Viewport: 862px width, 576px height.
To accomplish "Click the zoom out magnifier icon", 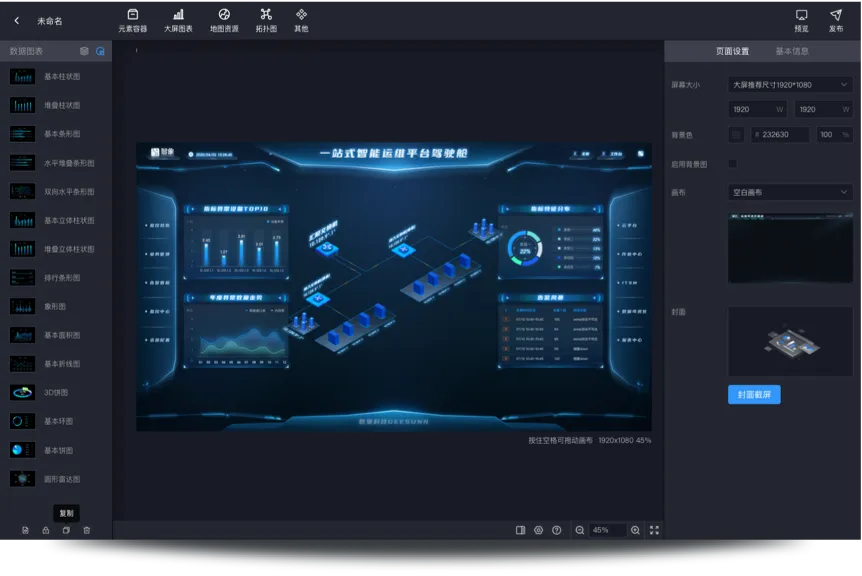I will click(x=580, y=530).
